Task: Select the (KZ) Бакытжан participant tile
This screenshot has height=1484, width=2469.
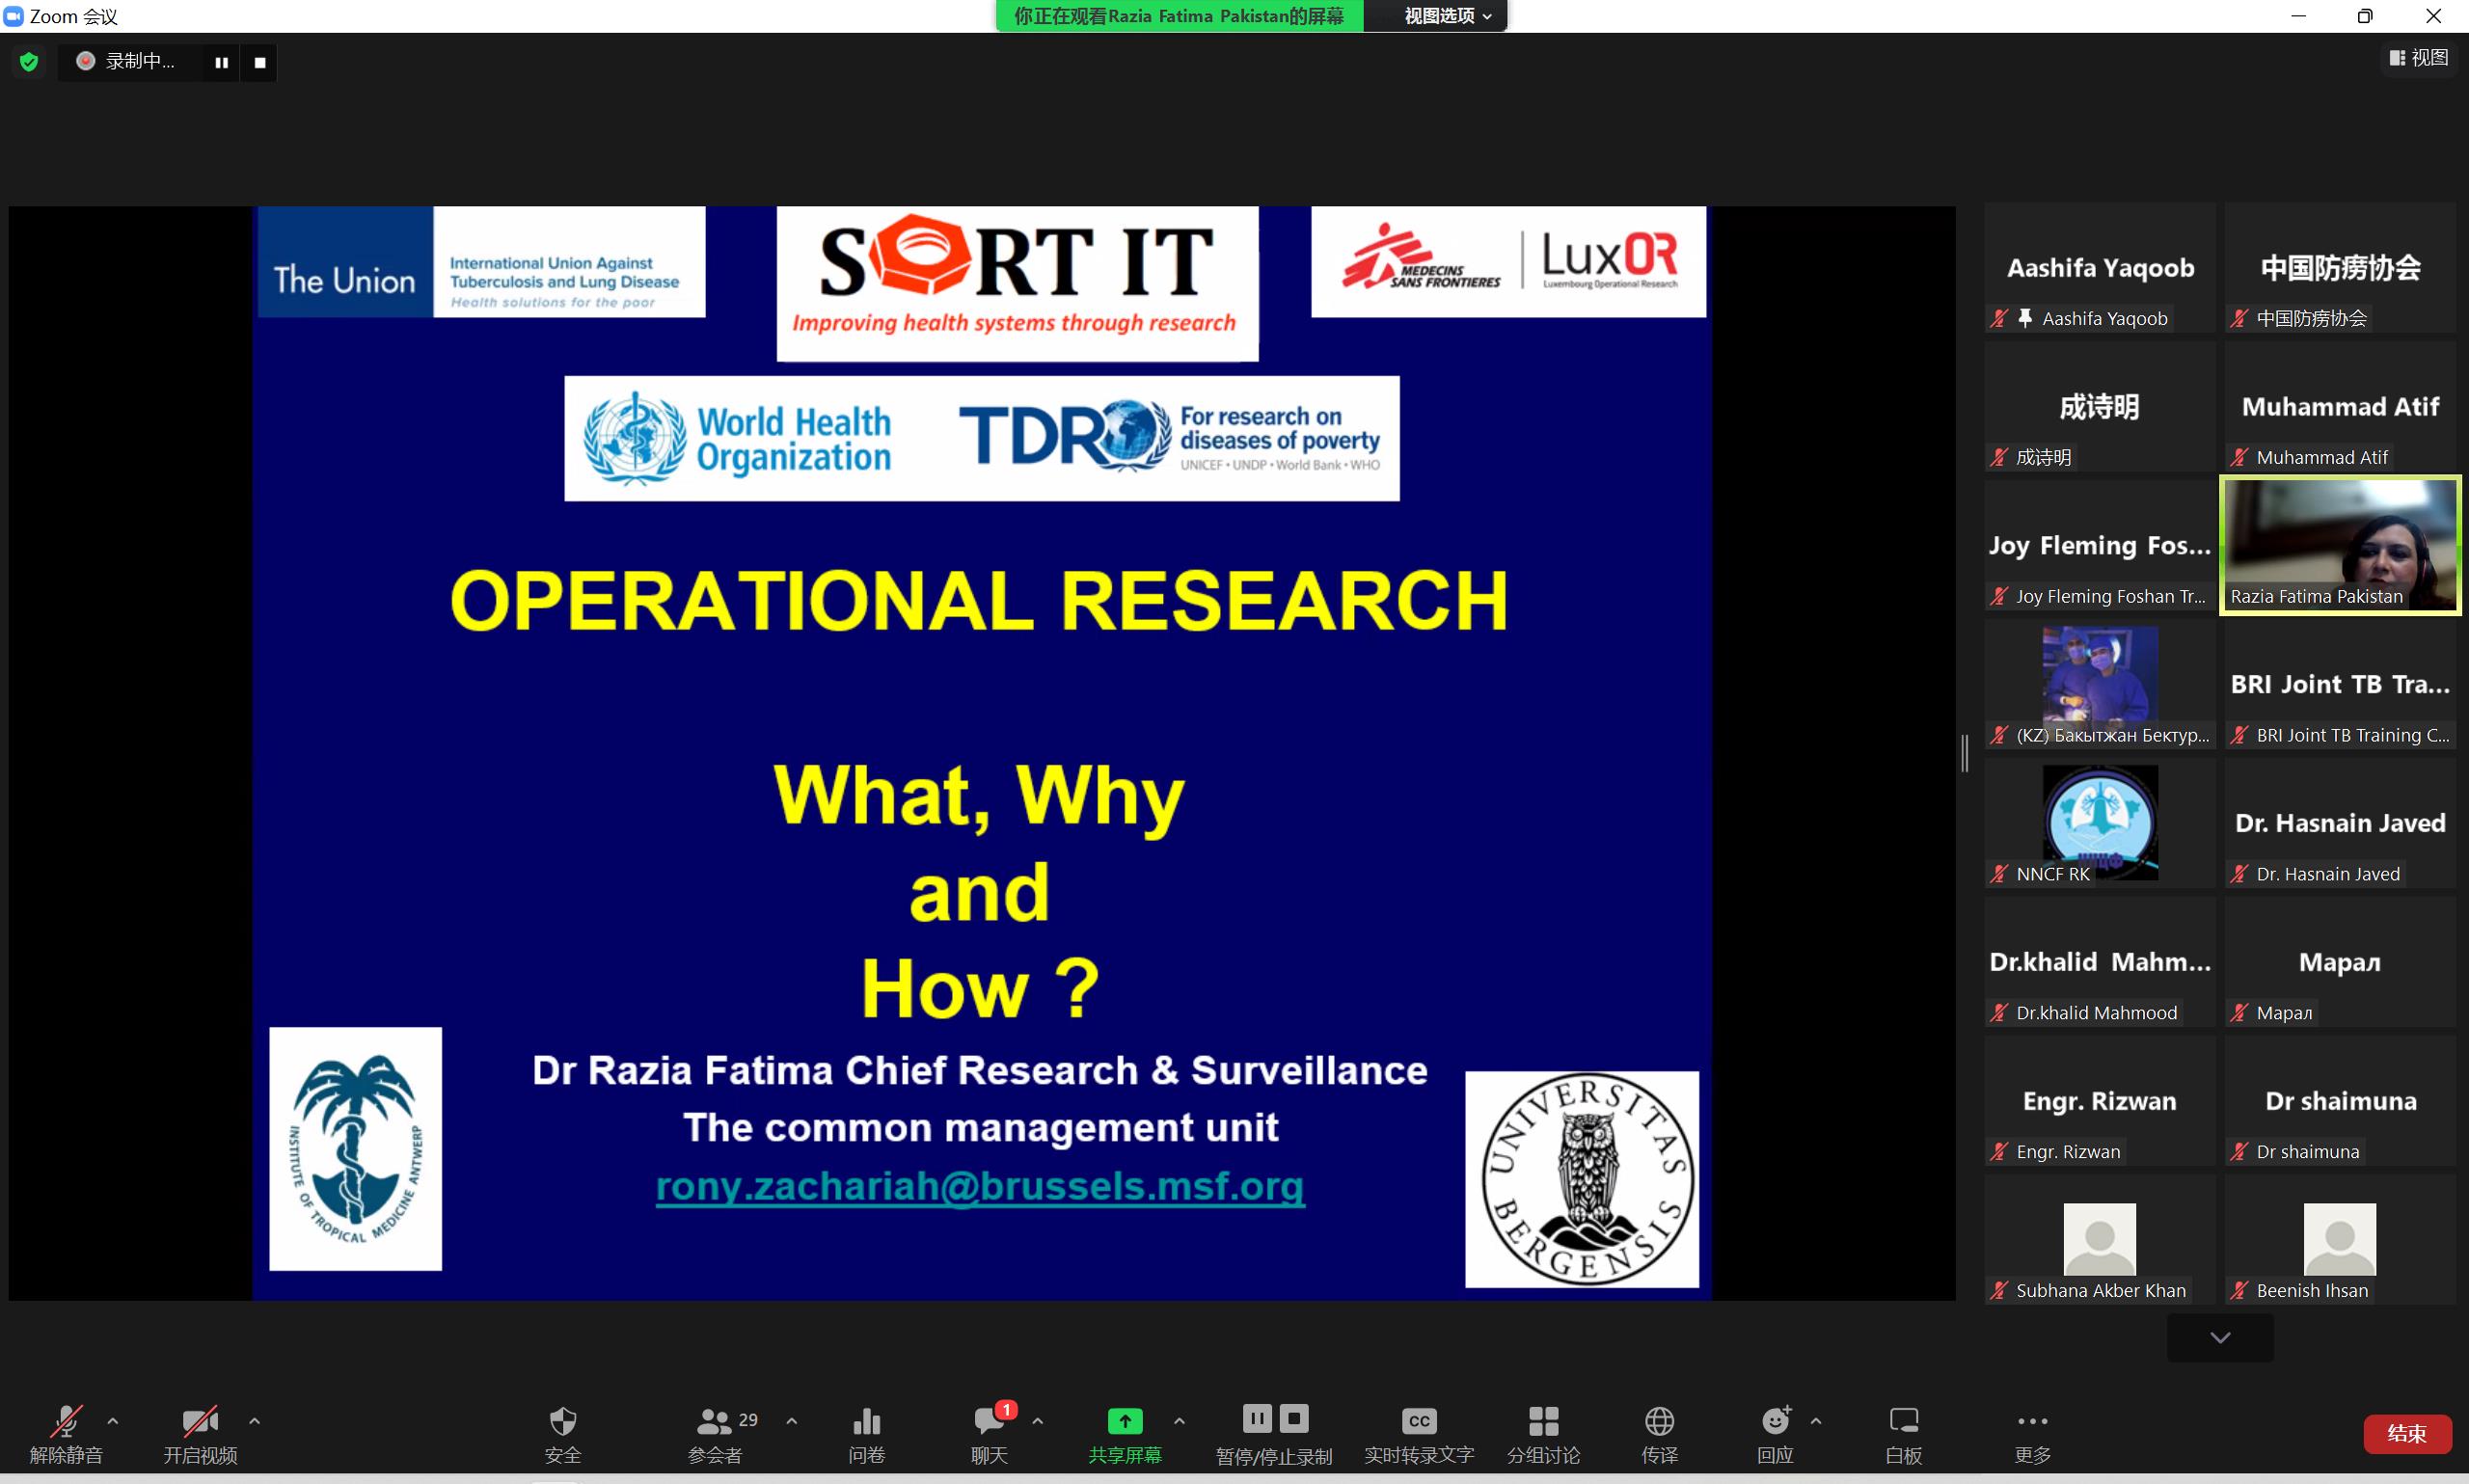Action: coord(2100,685)
